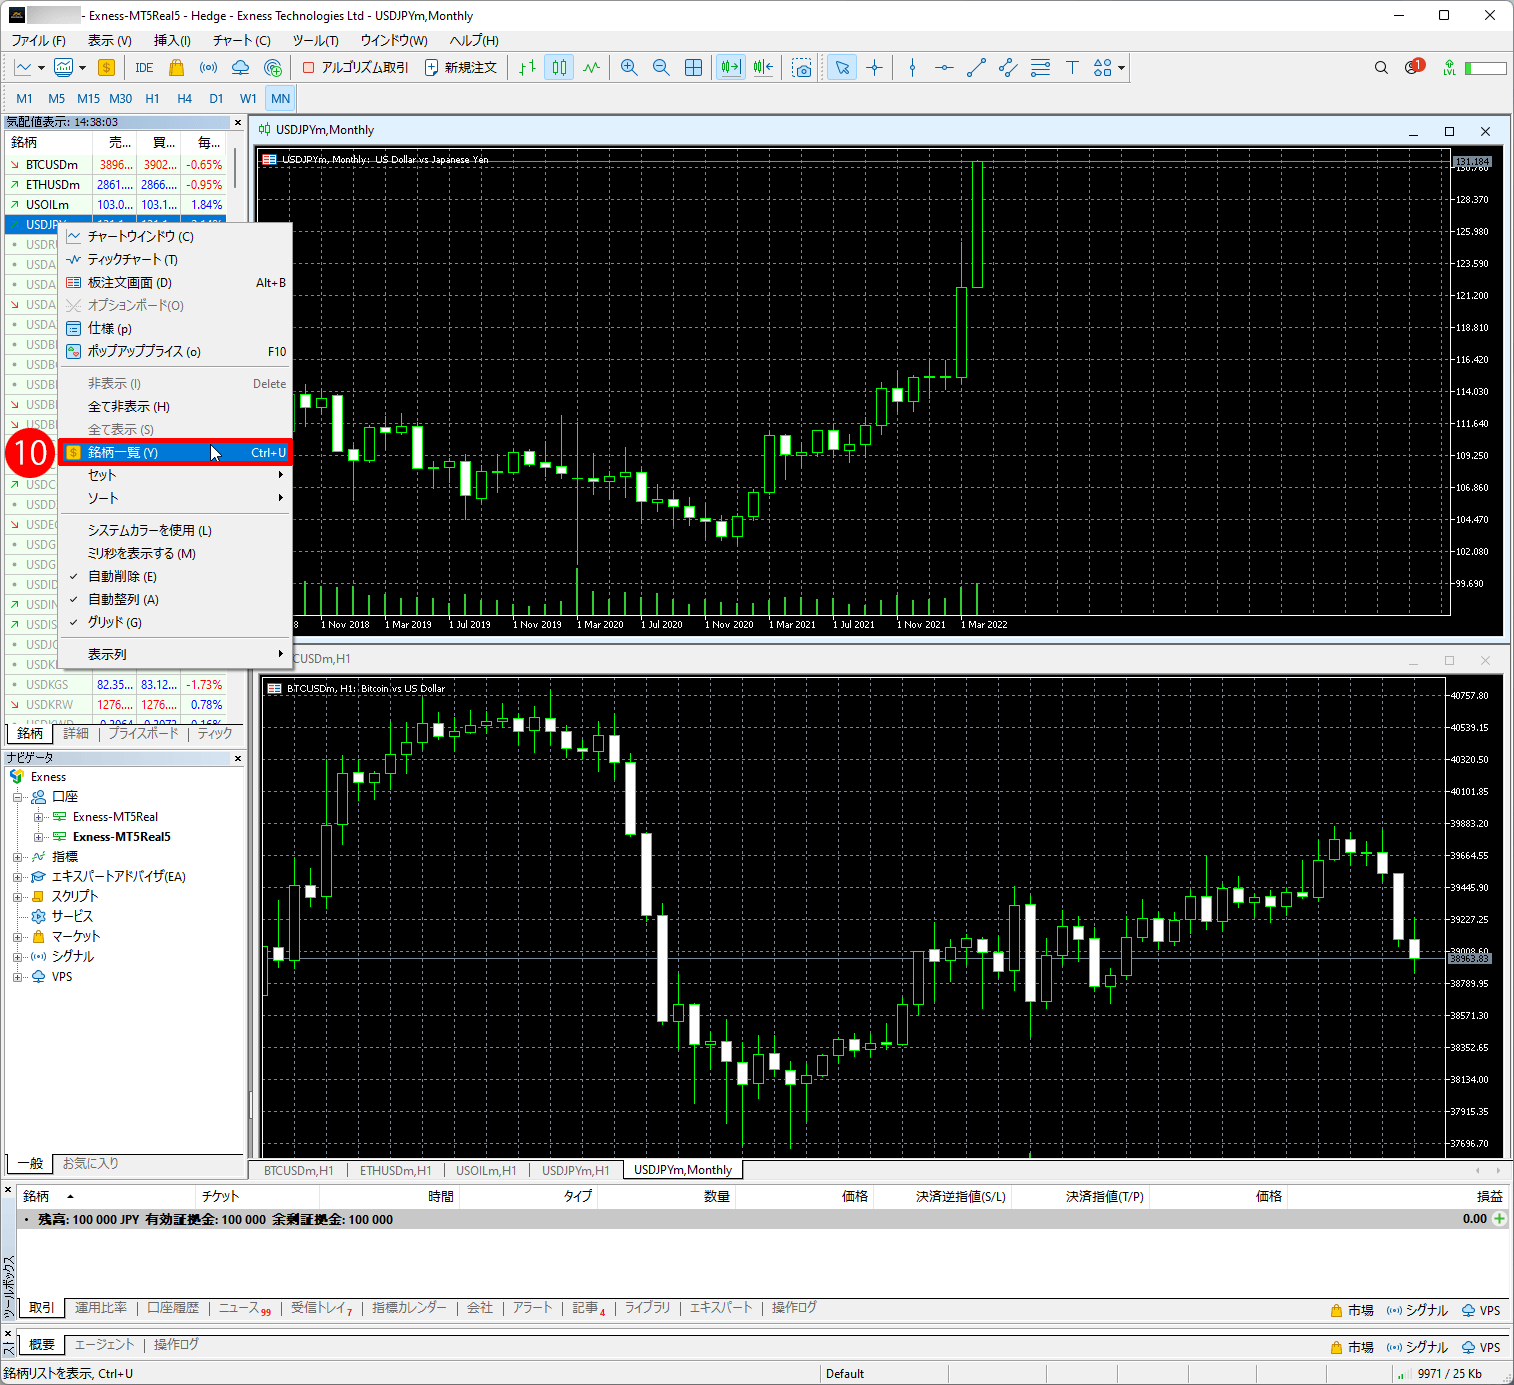Screen dimensions: 1514x1385
Task: Switch chart to candlestick display icon
Action: tap(559, 68)
